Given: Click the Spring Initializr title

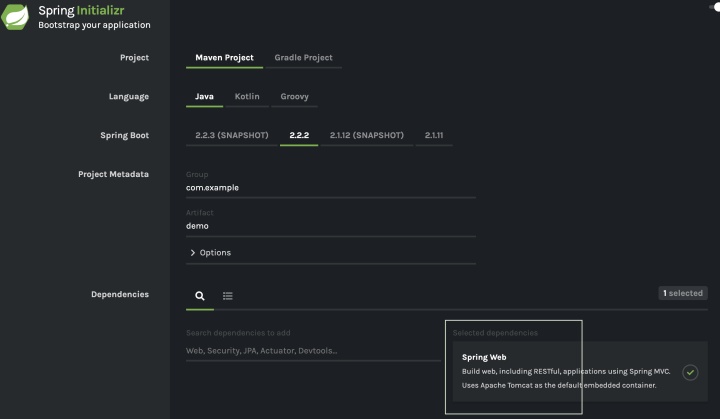Looking at the screenshot, I should click(81, 11).
